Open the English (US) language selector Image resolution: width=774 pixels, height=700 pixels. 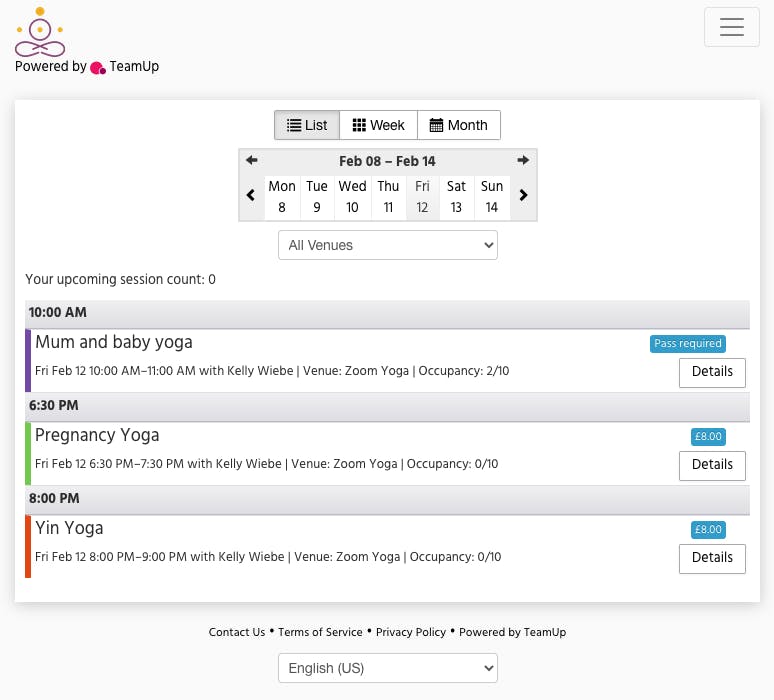(x=387, y=668)
